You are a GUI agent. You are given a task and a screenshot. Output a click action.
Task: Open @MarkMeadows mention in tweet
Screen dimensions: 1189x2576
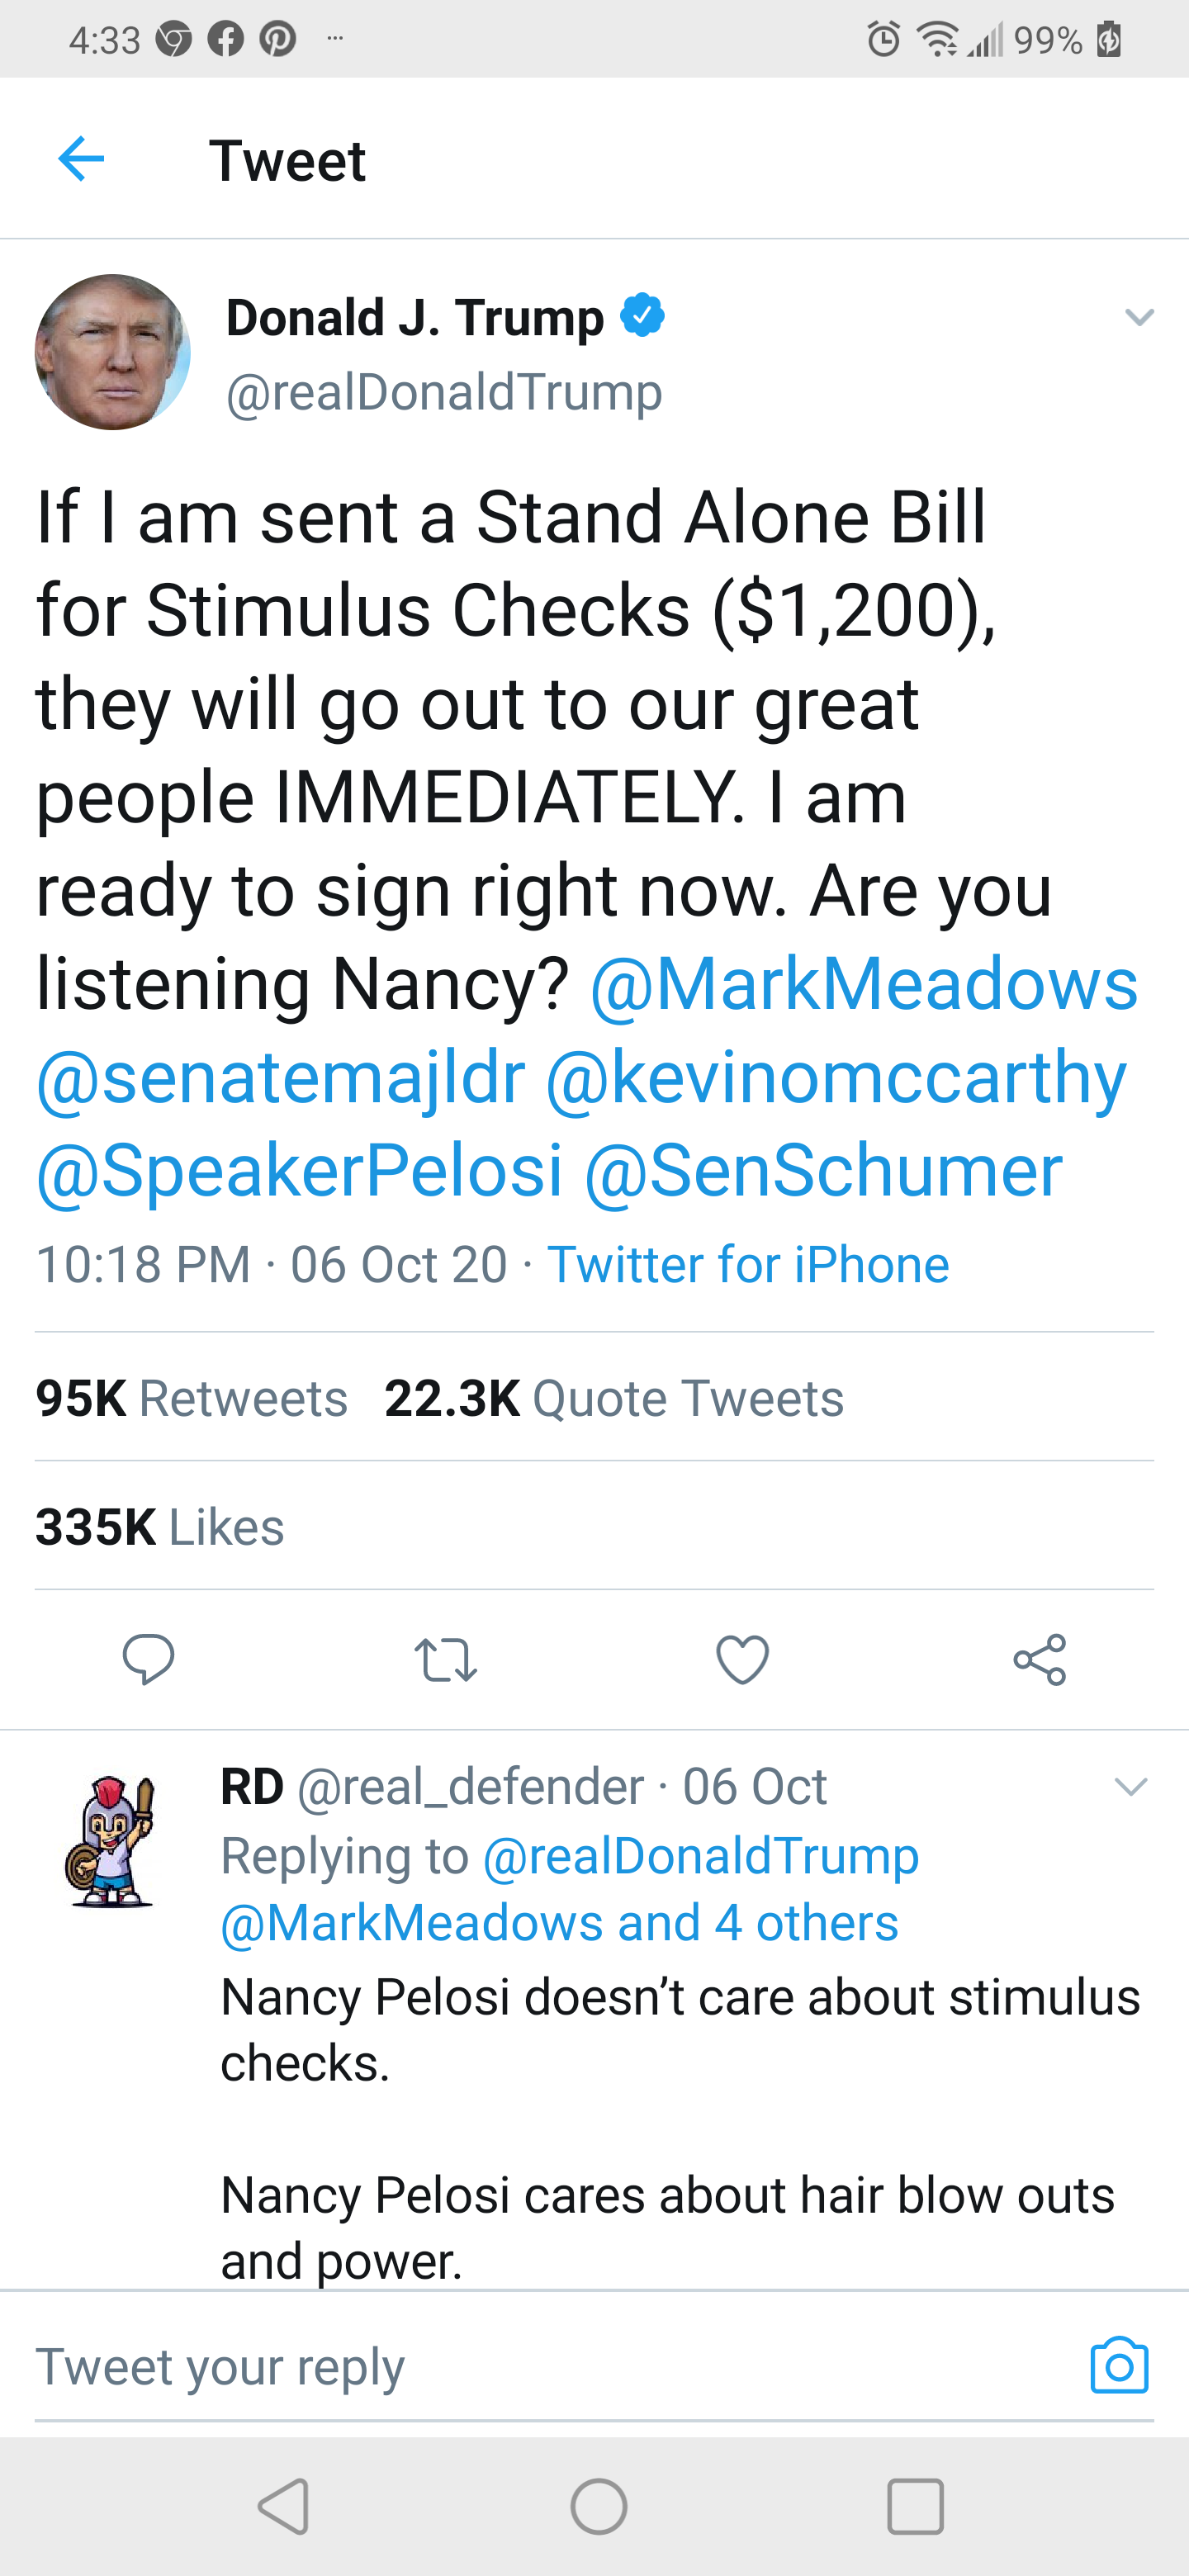[x=864, y=983]
